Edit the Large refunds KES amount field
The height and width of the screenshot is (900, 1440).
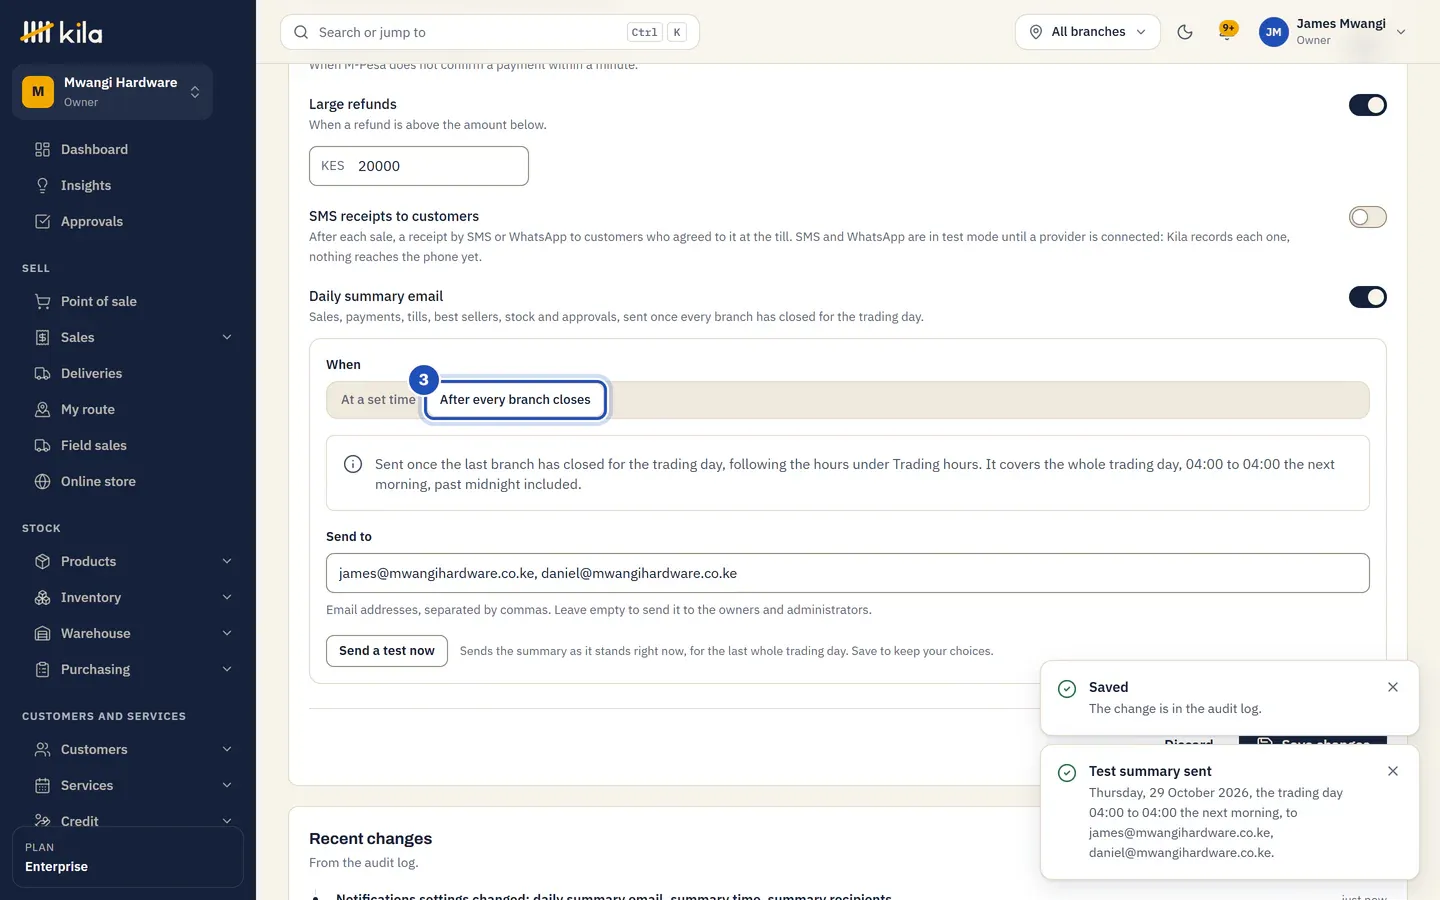[x=419, y=166]
